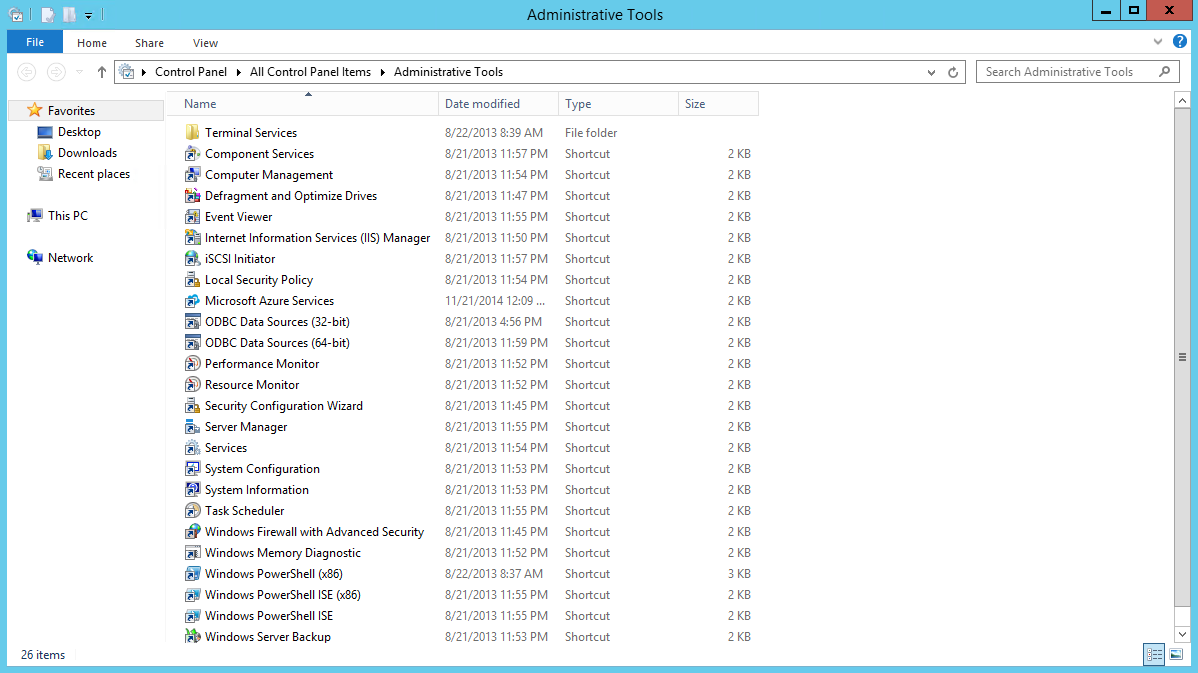This screenshot has width=1198, height=673.
Task: Click the iSCSI Initiator shortcut icon
Action: pos(193,259)
